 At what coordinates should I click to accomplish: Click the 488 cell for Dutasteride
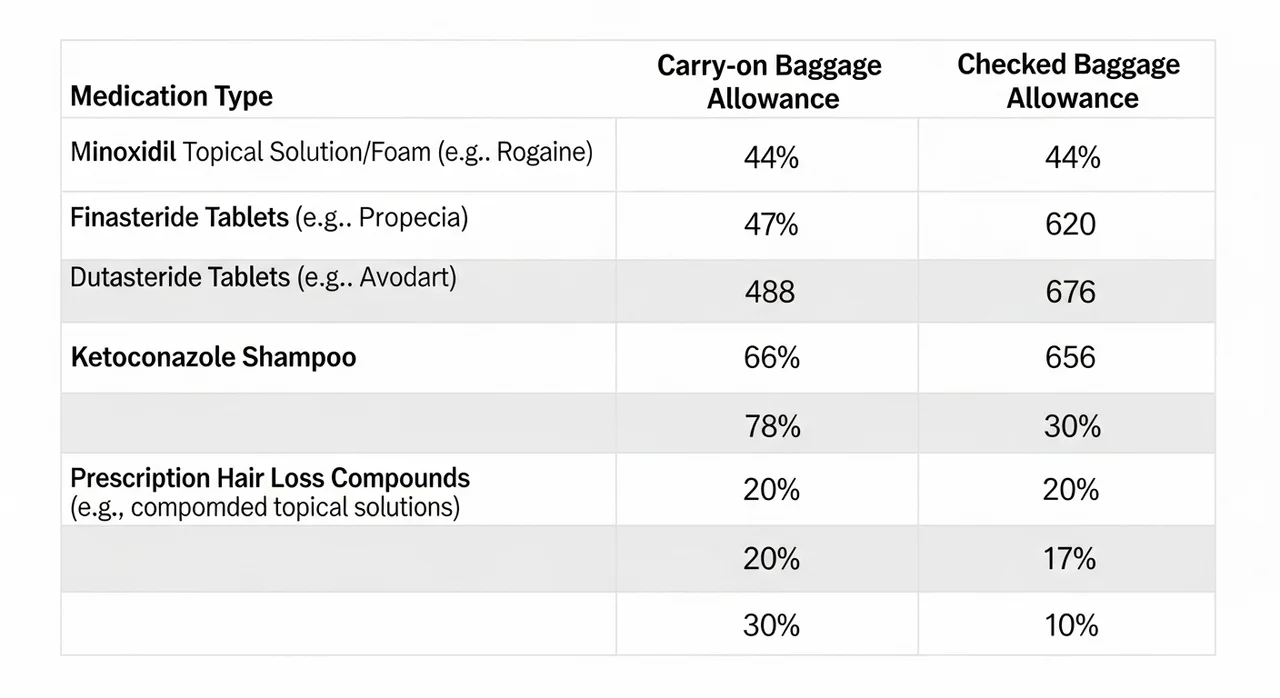pyautogui.click(x=770, y=292)
